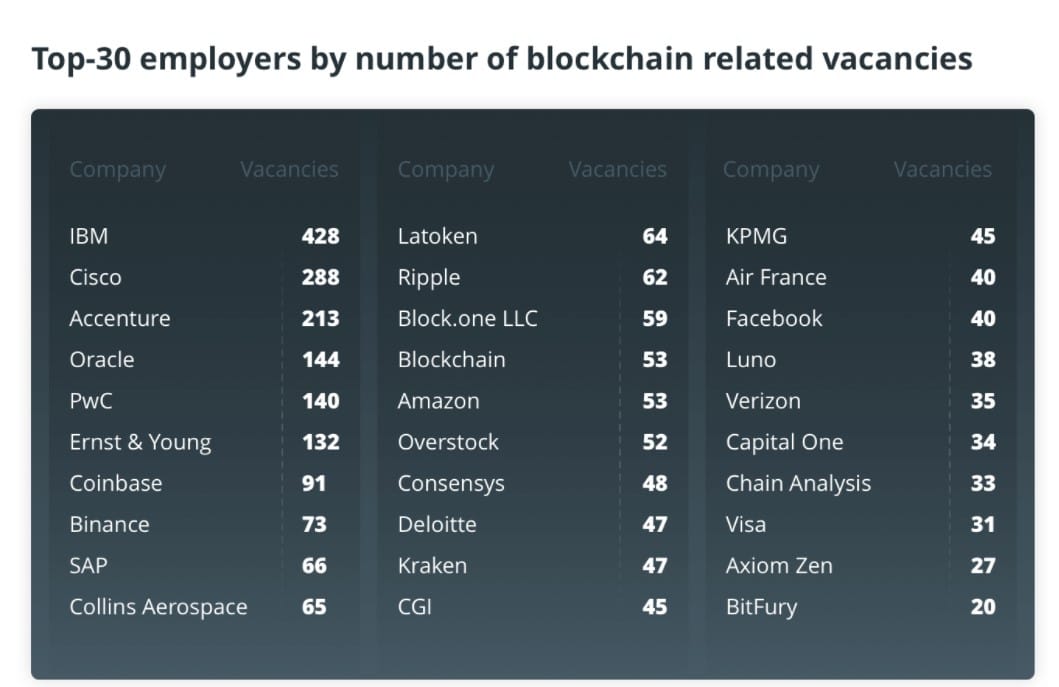
Task: Select Binance's vacancy number 73
Action: (x=314, y=524)
